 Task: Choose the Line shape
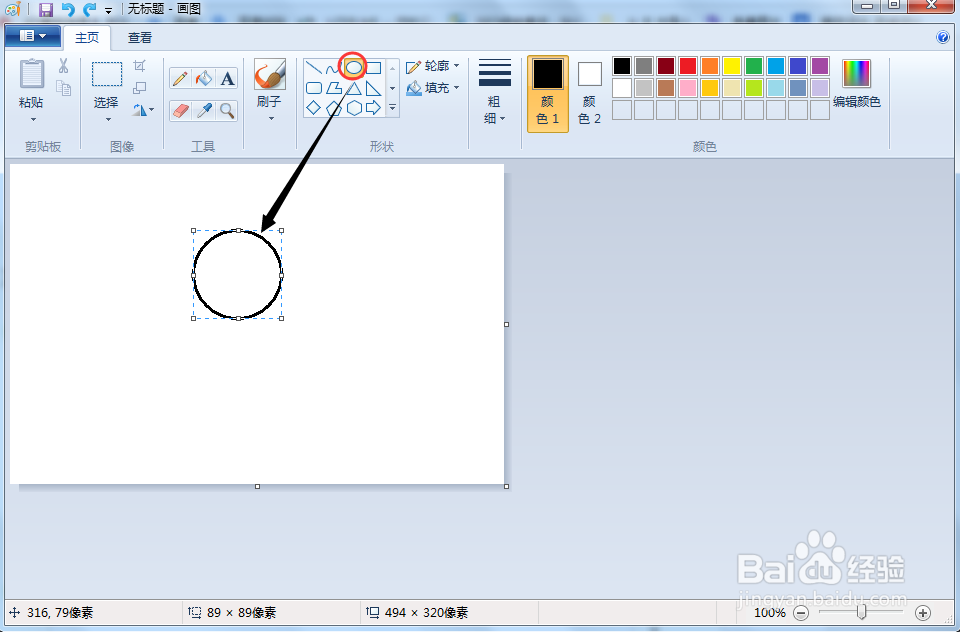pyautogui.click(x=313, y=67)
